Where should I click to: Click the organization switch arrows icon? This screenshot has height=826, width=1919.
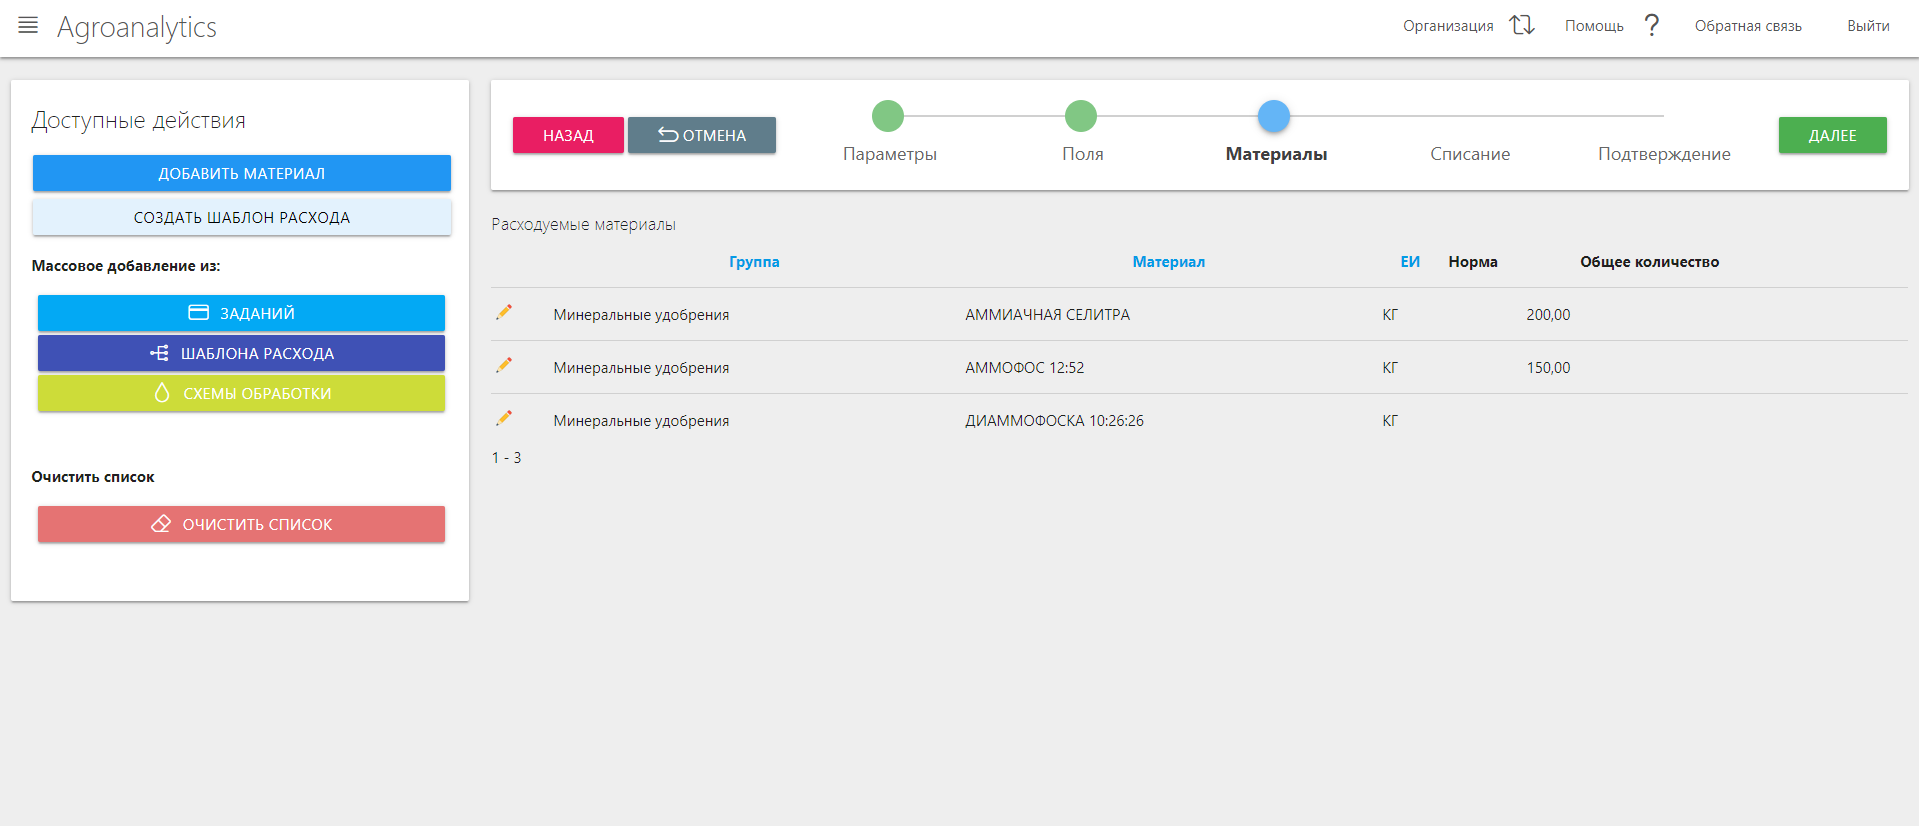tap(1521, 26)
